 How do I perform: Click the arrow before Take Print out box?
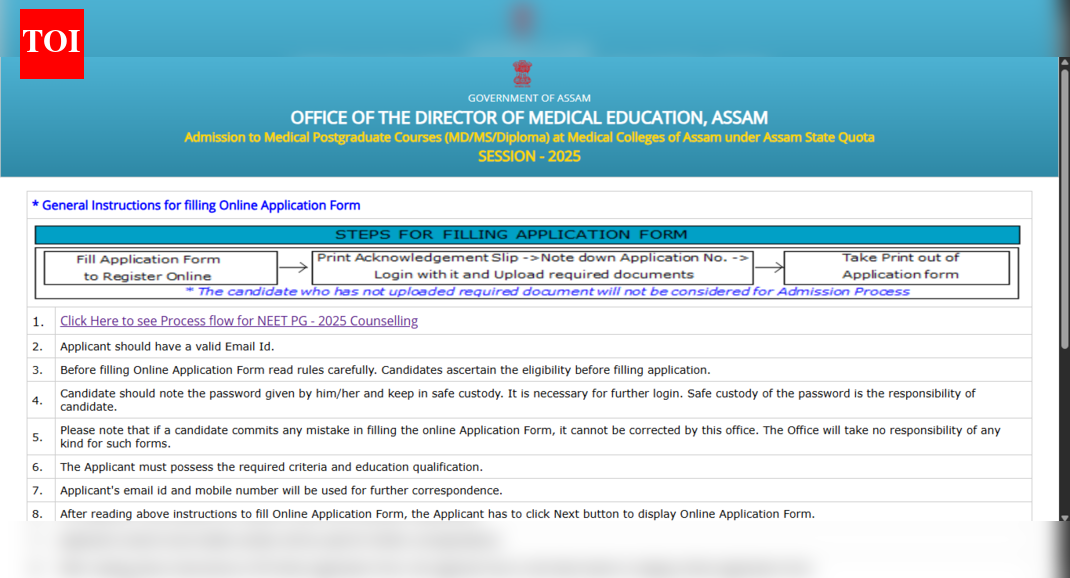767,266
